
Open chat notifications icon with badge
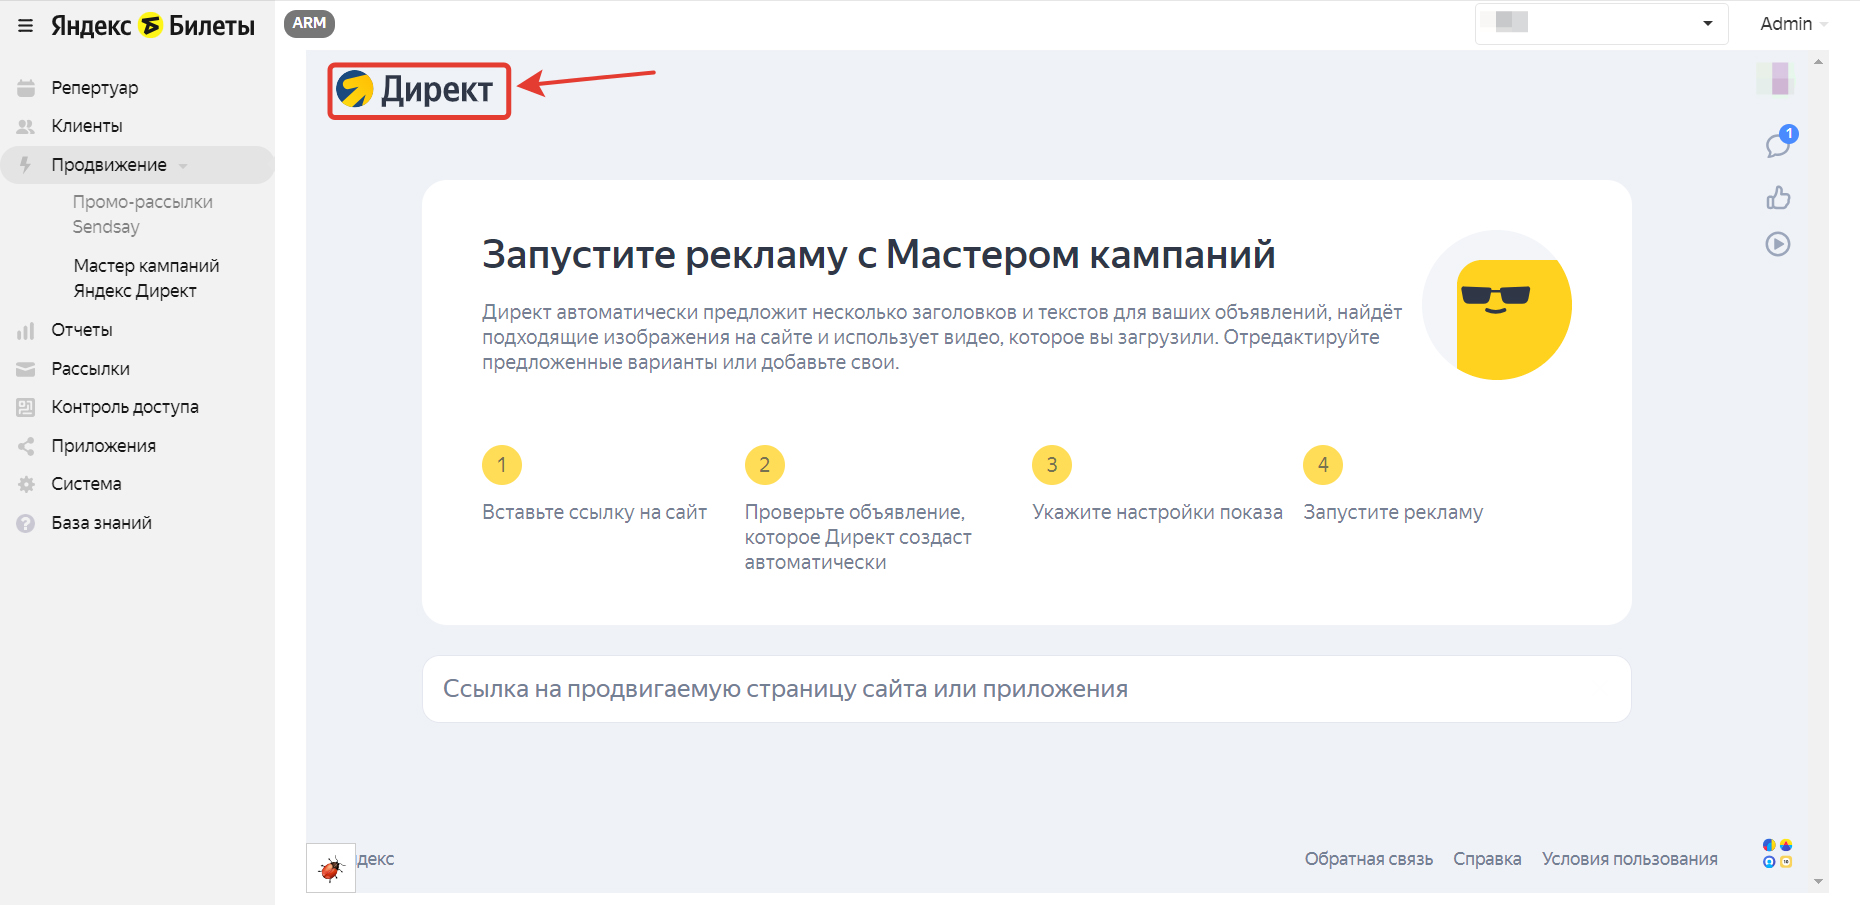point(1779,143)
